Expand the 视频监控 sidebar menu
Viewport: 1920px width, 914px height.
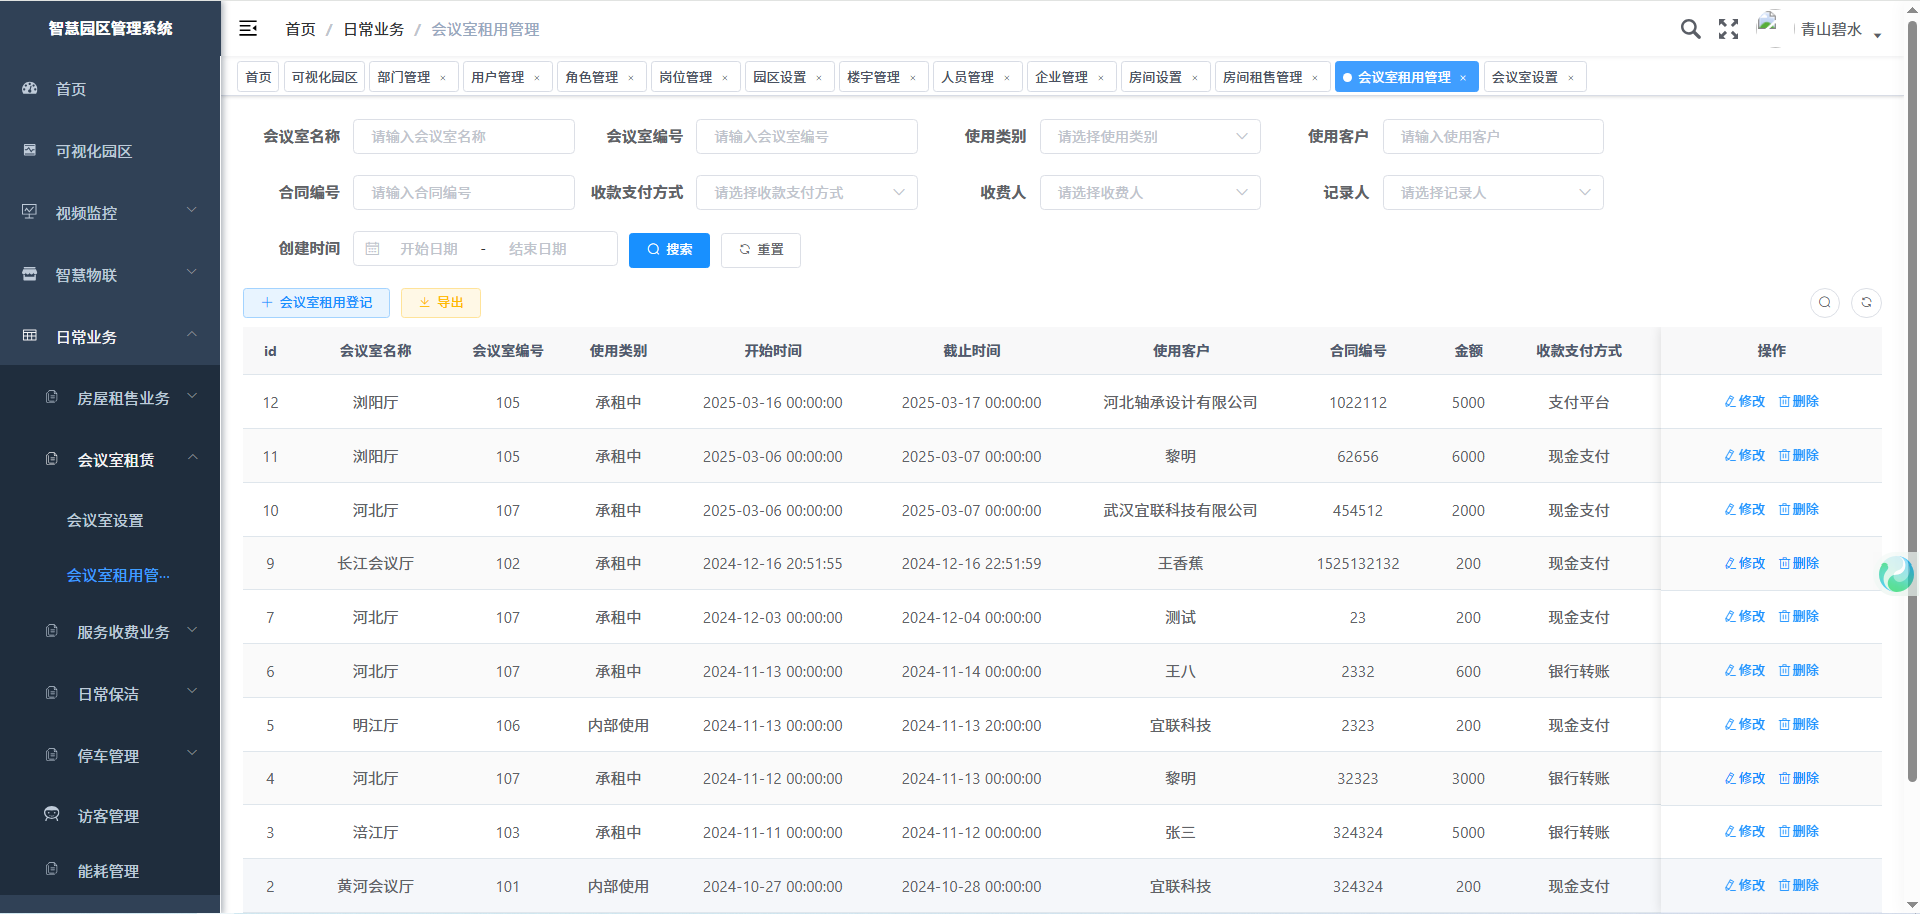pos(110,213)
